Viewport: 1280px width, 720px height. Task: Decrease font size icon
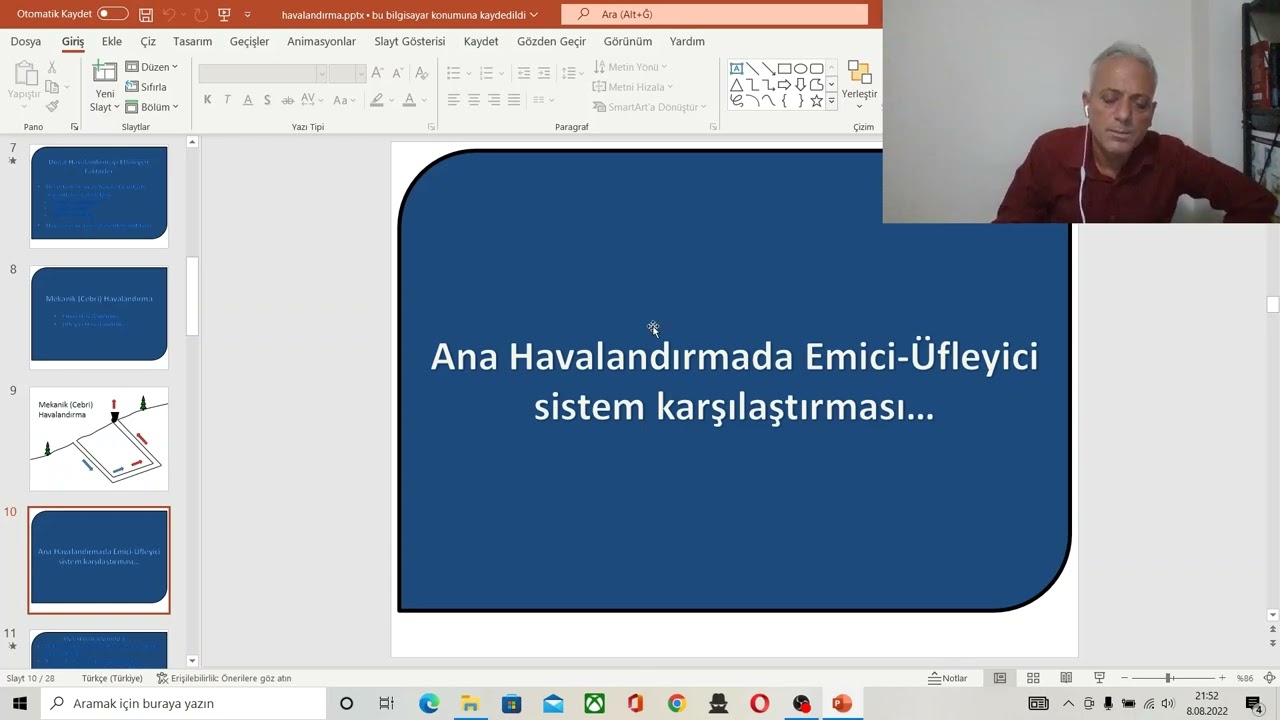point(397,73)
